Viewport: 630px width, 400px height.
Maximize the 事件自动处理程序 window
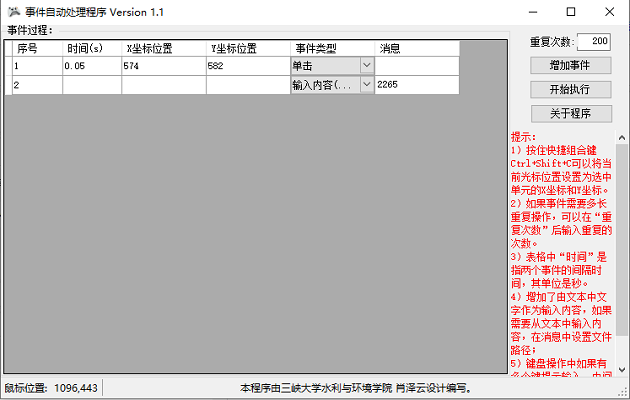click(571, 12)
